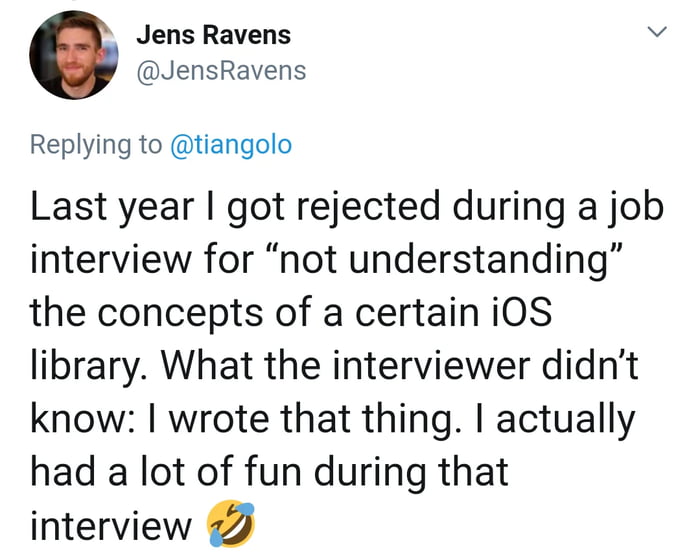
Task: Open the Jens Ravens display name link
Action: pos(213,35)
